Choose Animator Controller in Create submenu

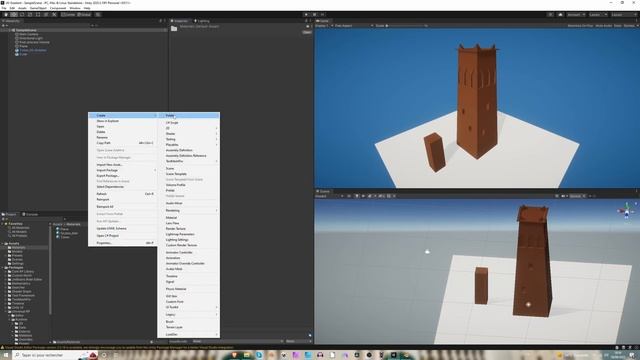click(189, 252)
